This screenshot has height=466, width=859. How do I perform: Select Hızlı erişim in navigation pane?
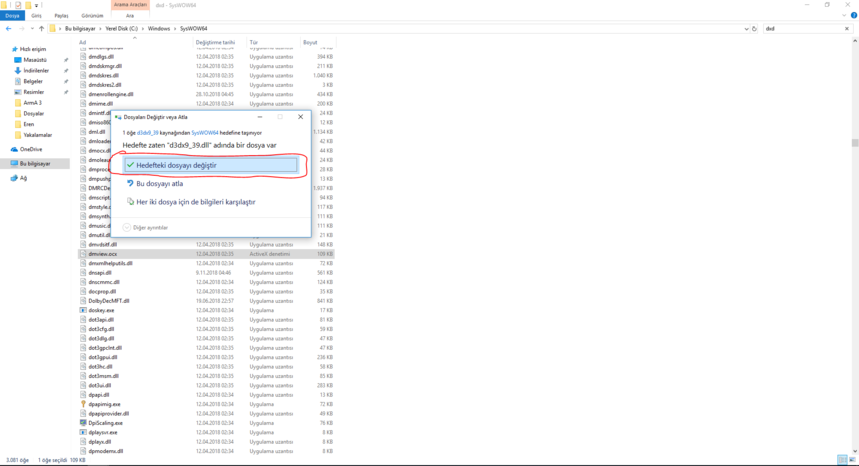click(33, 49)
